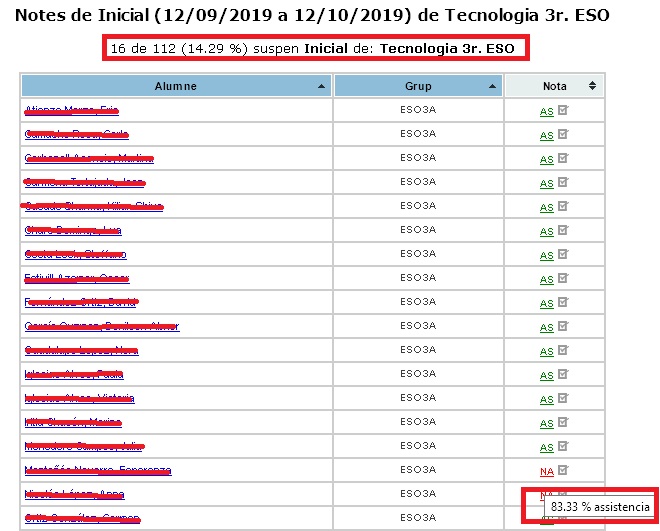Sort by Nota using the up-down arrows

tap(592, 86)
